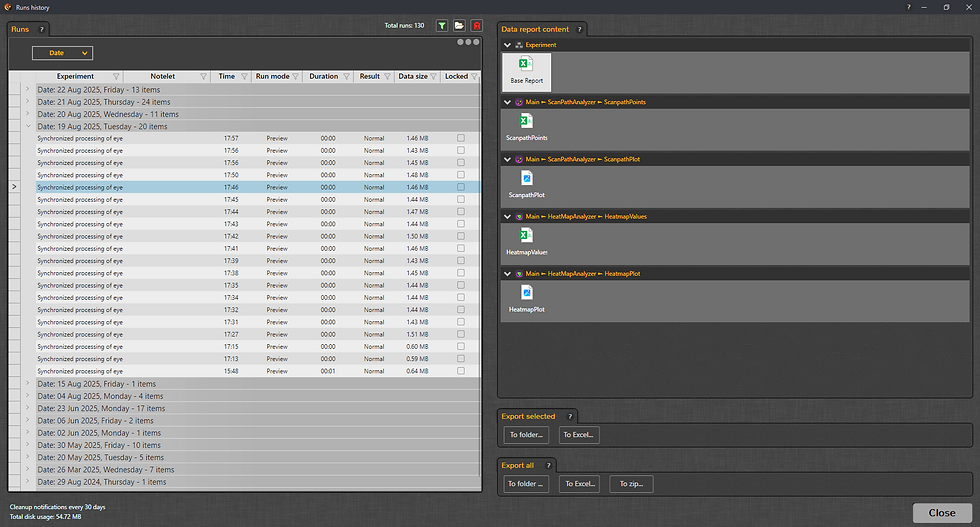Click the three dots panel options
980x527 pixels.
tap(468, 42)
